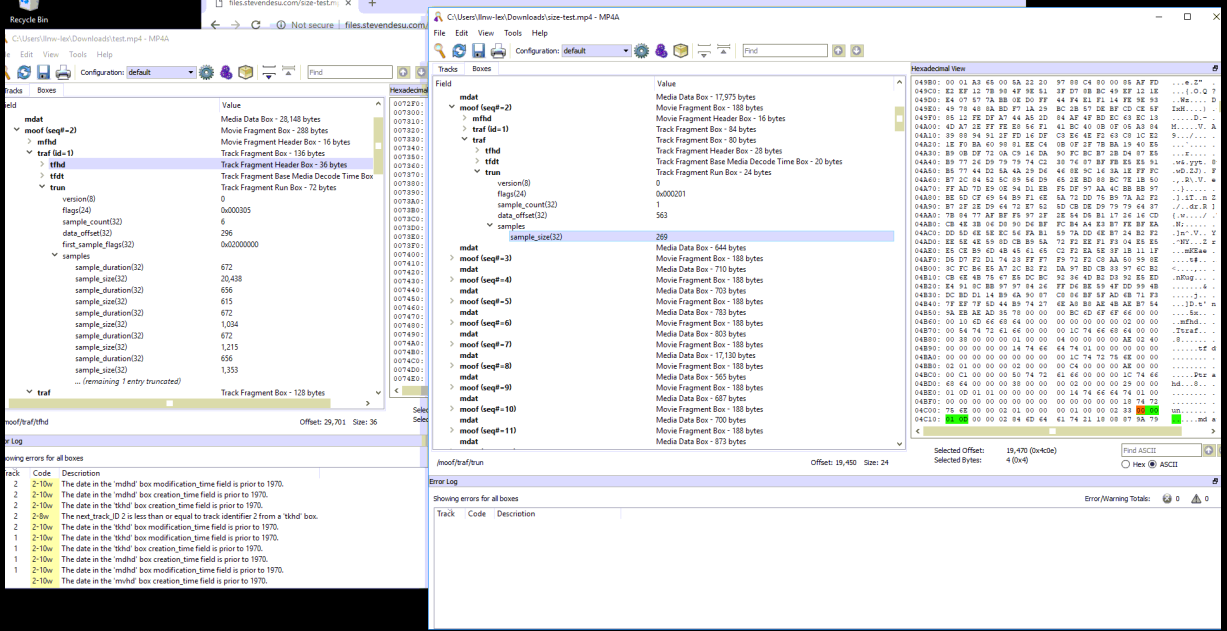Open the Tools menu in size-test.mp4 window
Image resolution: width=1227 pixels, height=631 pixels.
point(513,33)
